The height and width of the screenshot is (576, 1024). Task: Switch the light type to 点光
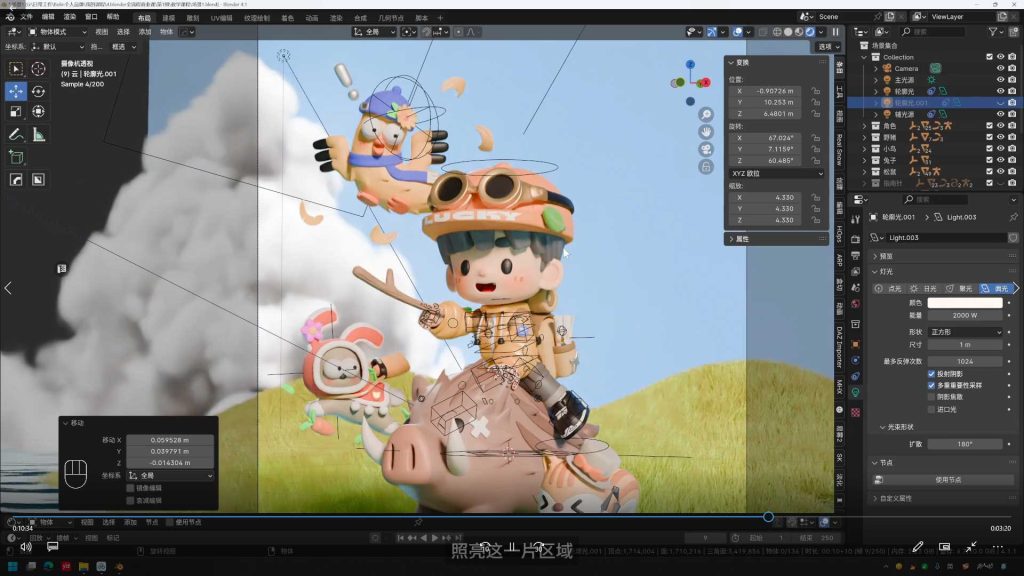point(892,289)
